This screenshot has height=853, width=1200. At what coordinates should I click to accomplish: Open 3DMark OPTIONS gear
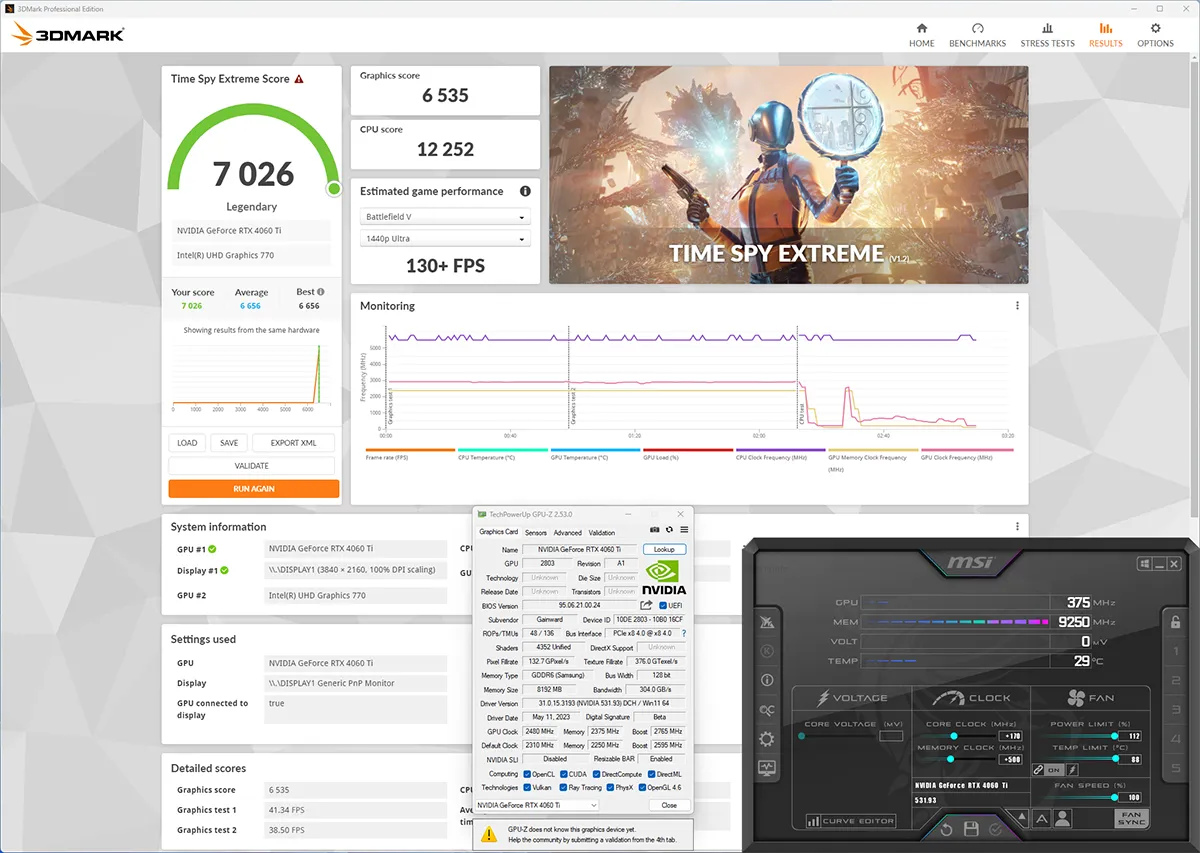(1155, 35)
